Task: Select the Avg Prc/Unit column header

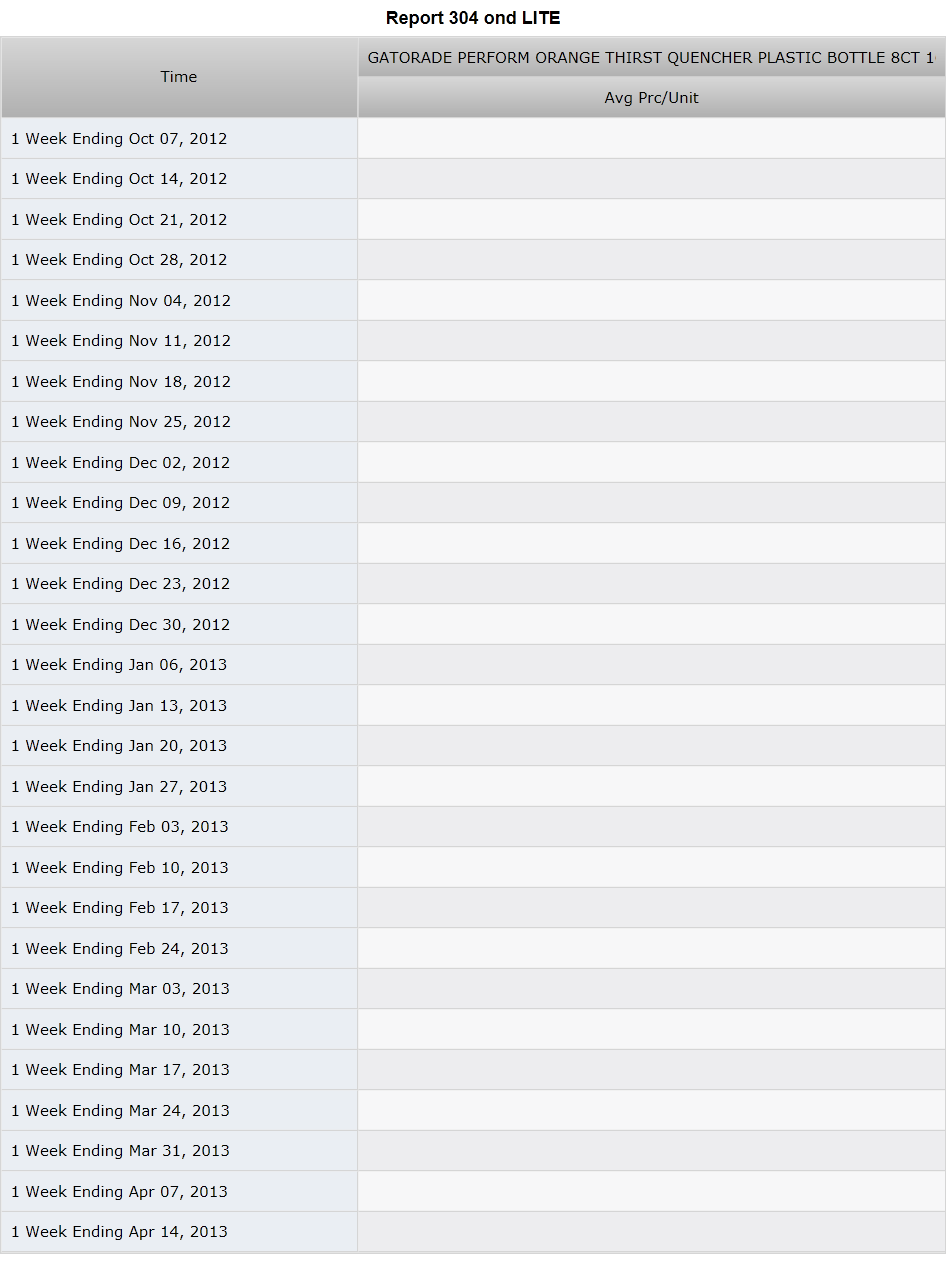Action: [x=651, y=98]
